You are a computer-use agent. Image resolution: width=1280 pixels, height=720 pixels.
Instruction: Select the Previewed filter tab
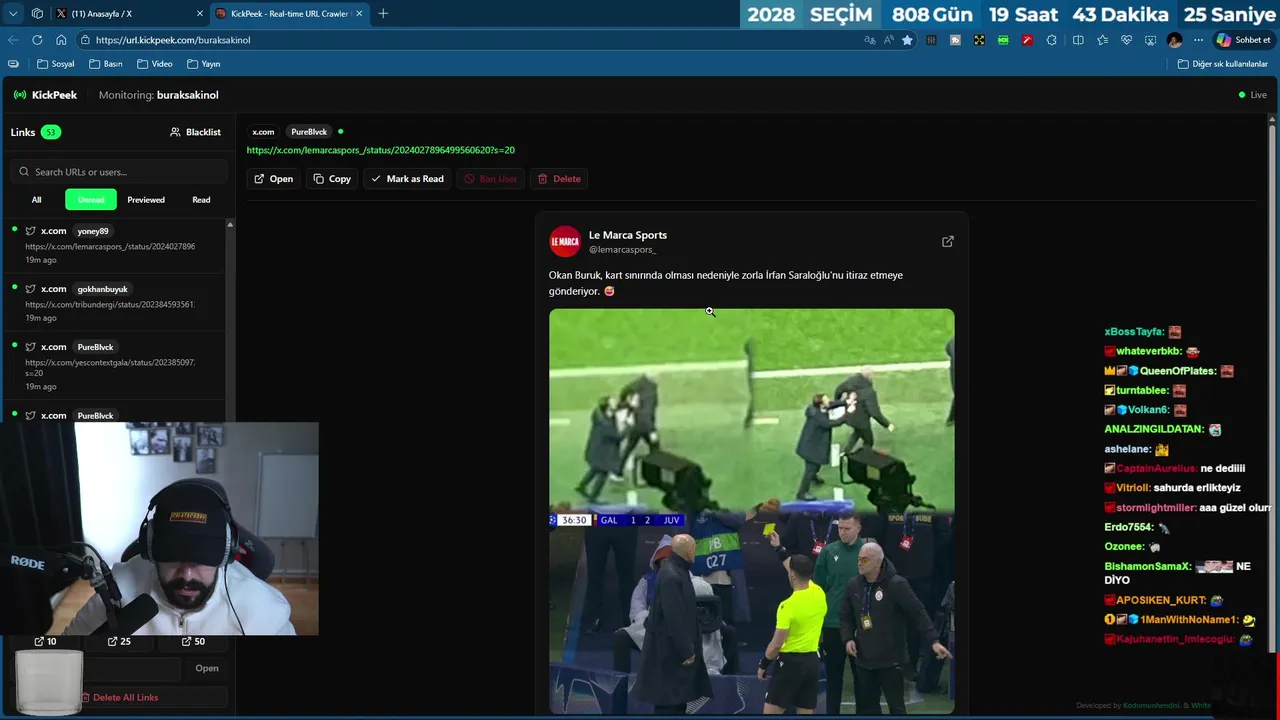tap(146, 200)
